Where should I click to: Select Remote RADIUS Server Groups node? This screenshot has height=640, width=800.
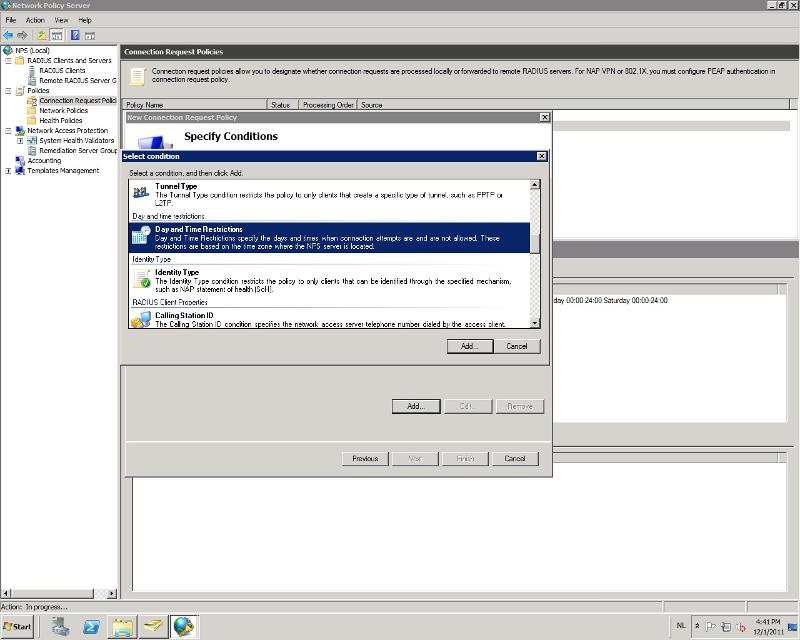point(78,80)
